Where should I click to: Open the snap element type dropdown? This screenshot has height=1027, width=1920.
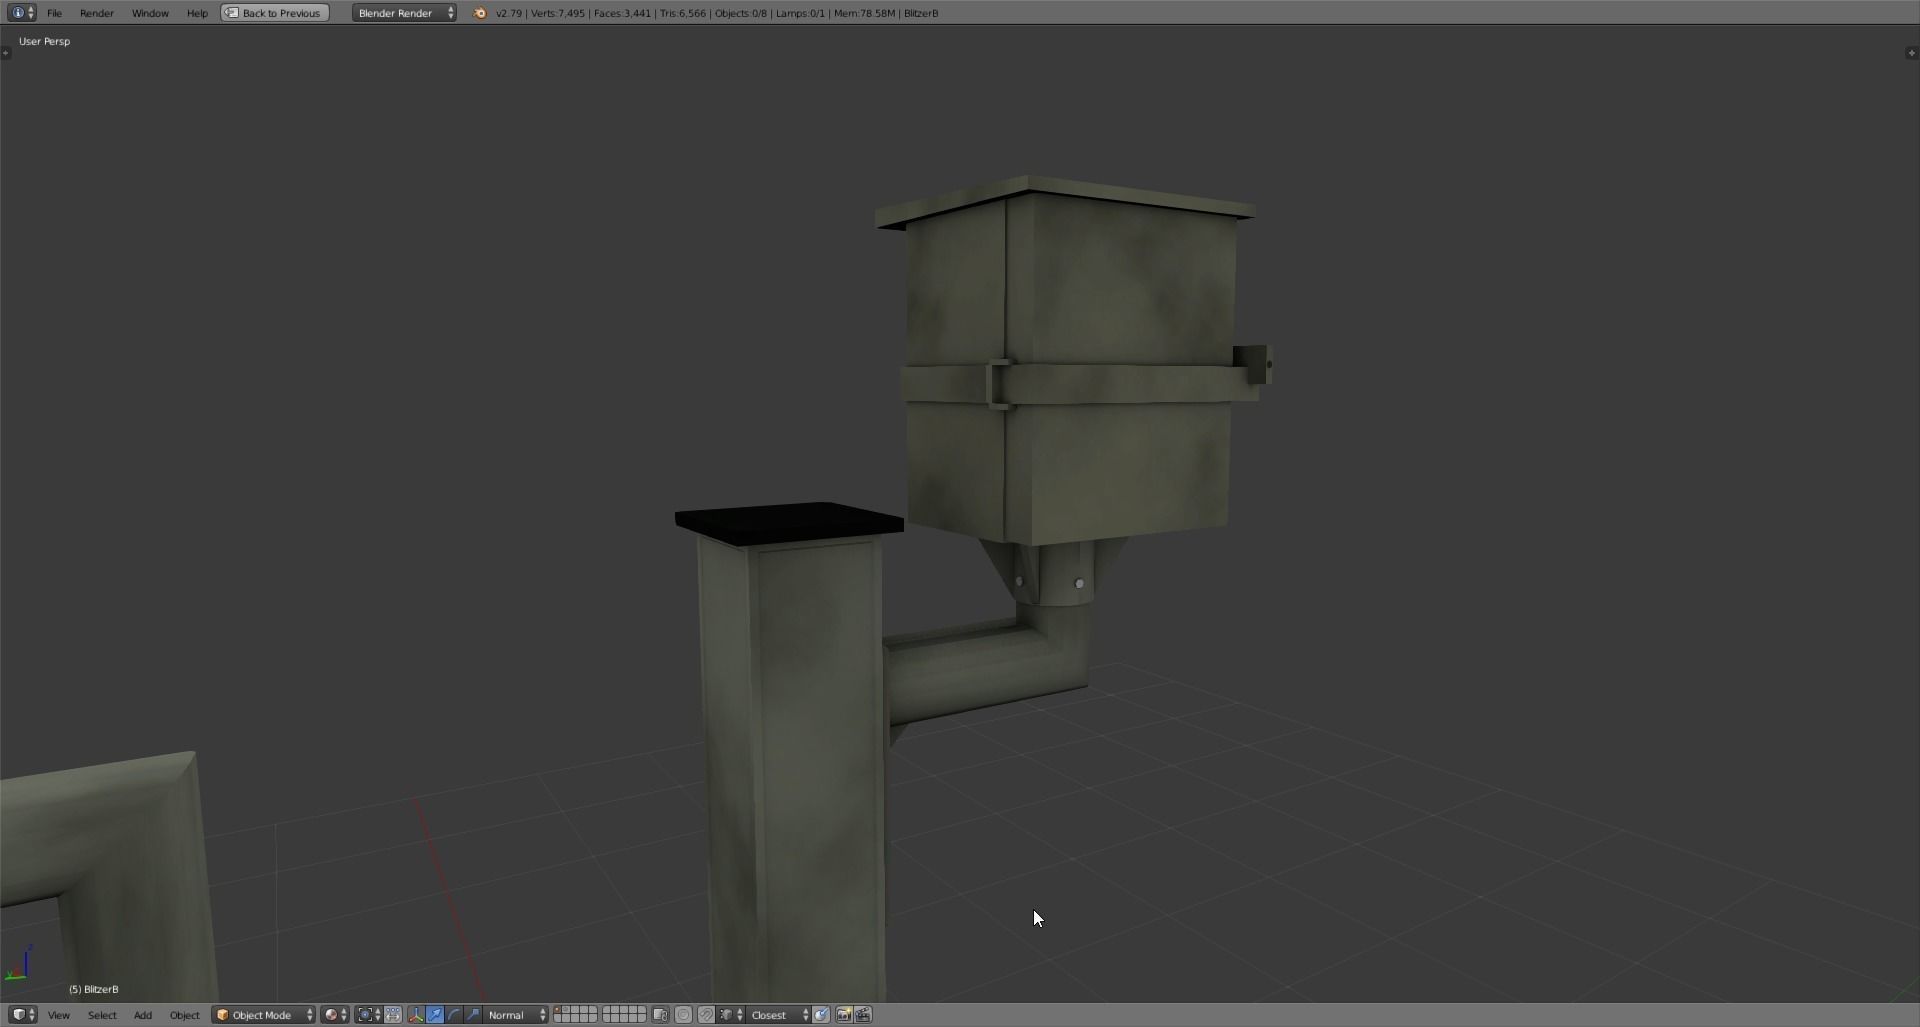[x=732, y=1015]
